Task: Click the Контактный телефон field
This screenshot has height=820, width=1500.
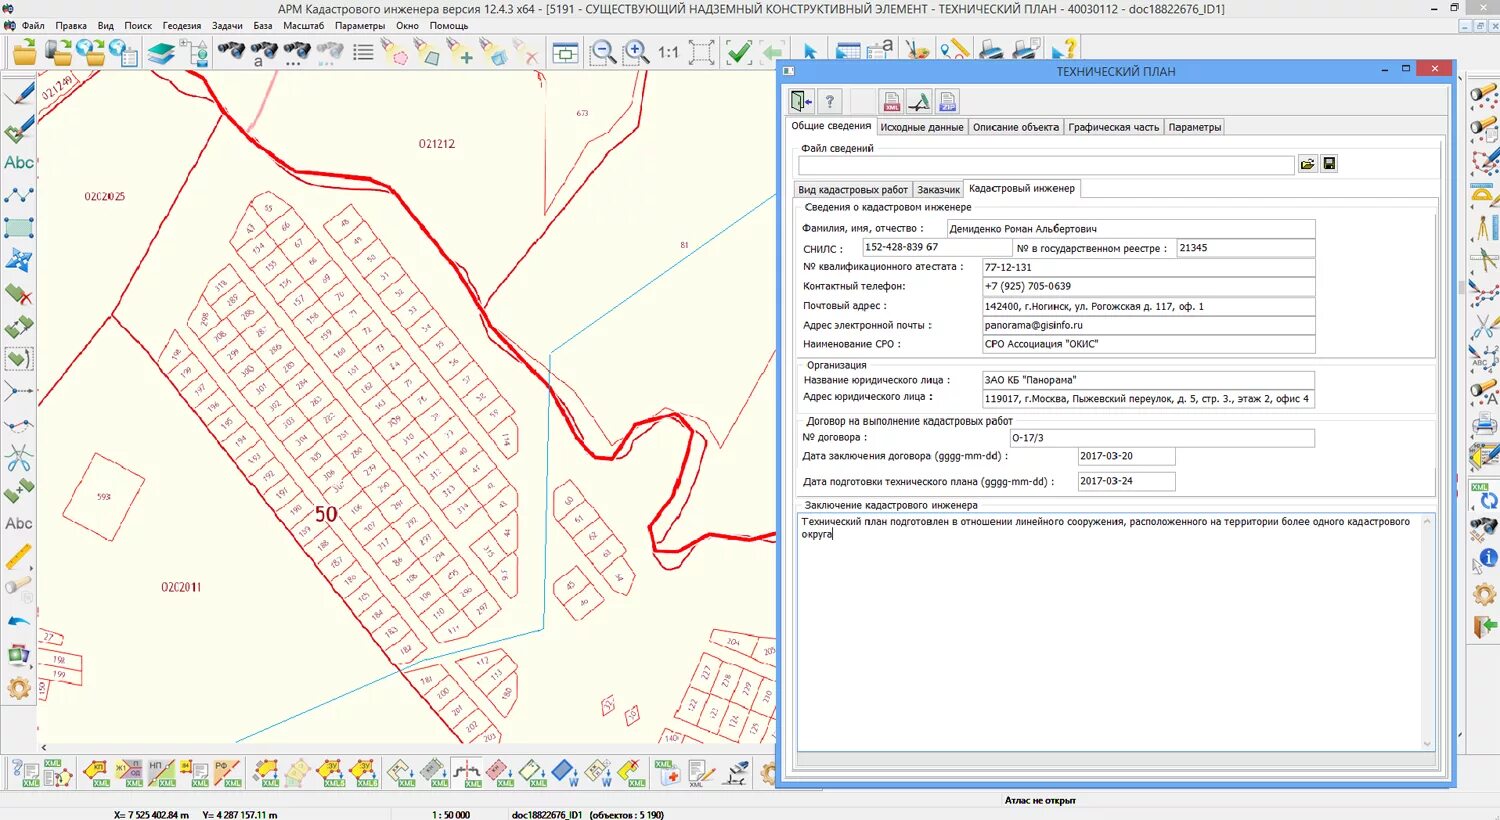Action: tap(1148, 286)
